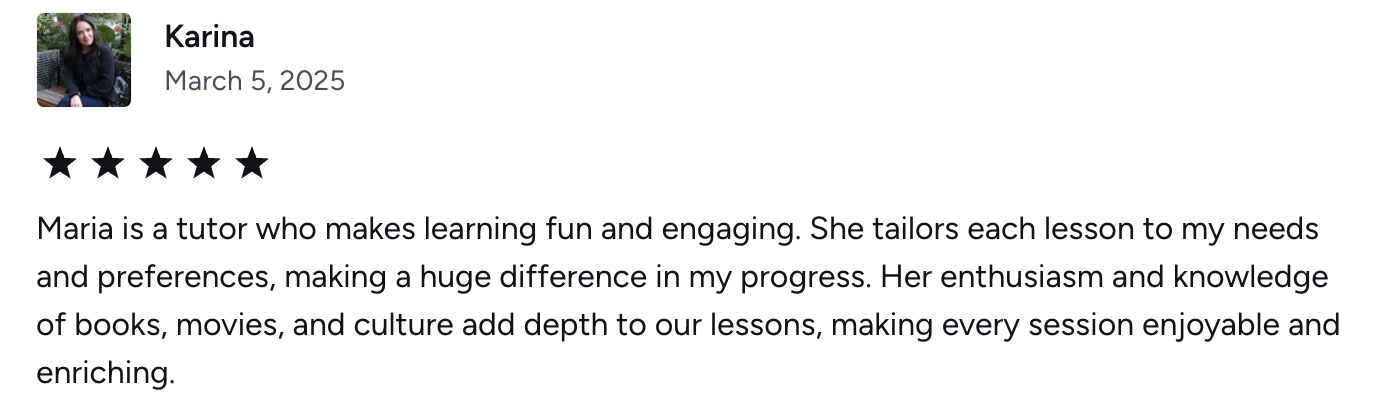Image resolution: width=1396 pixels, height=412 pixels.
Task: Click the second star in the rating
Action: pos(108,163)
